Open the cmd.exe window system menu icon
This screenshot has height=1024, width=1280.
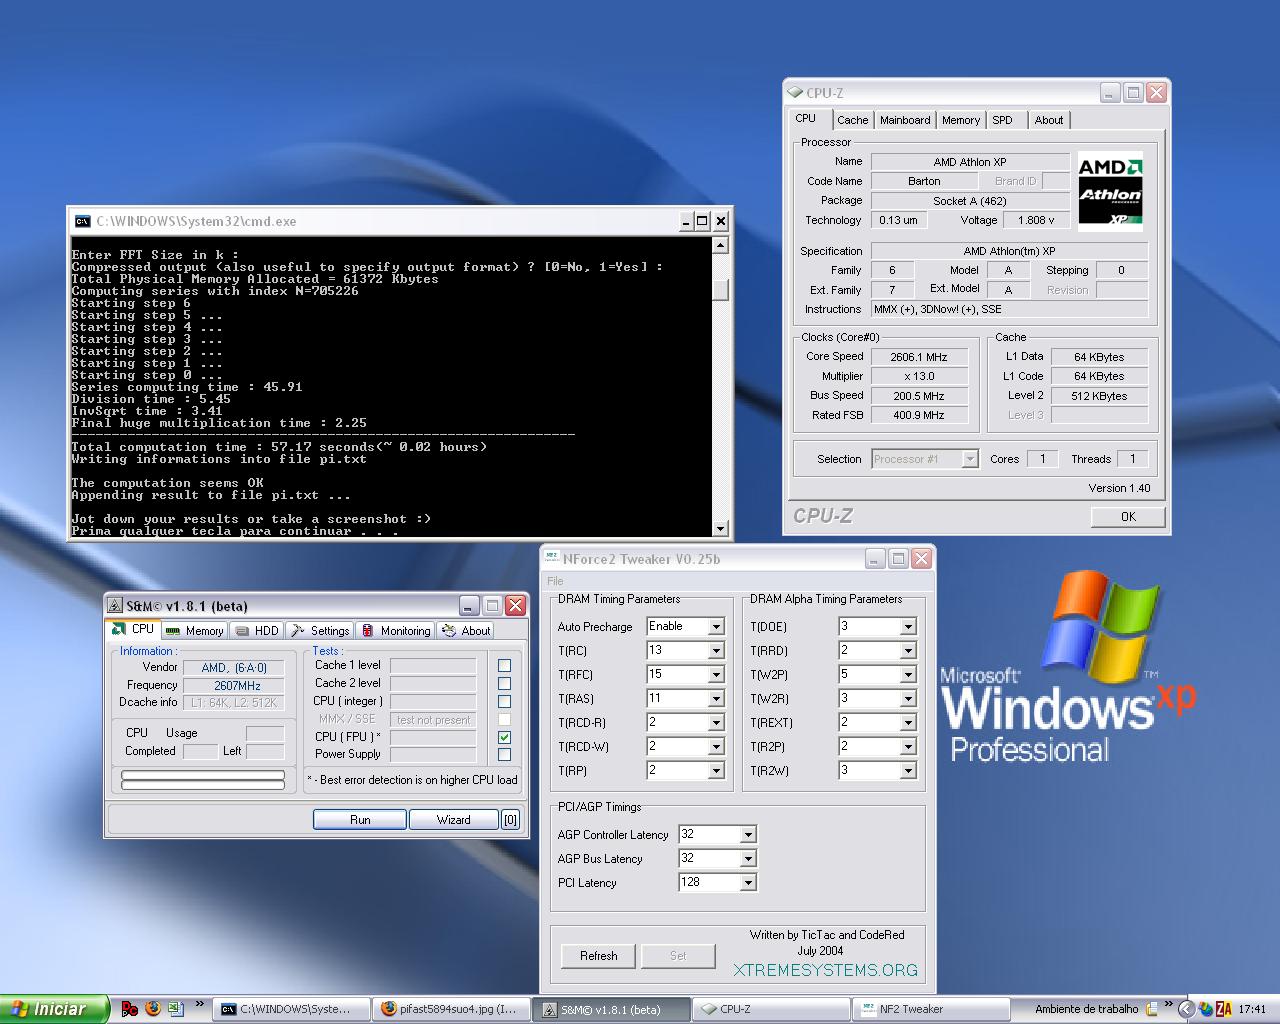pos(83,221)
